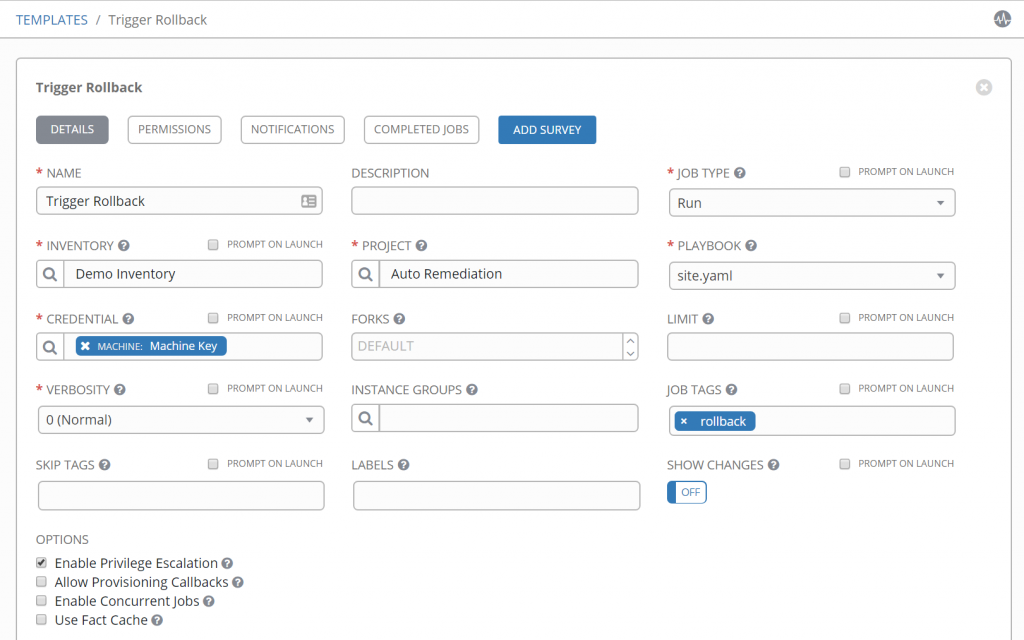
Task: Toggle the Show Changes switch
Action: coord(687,492)
